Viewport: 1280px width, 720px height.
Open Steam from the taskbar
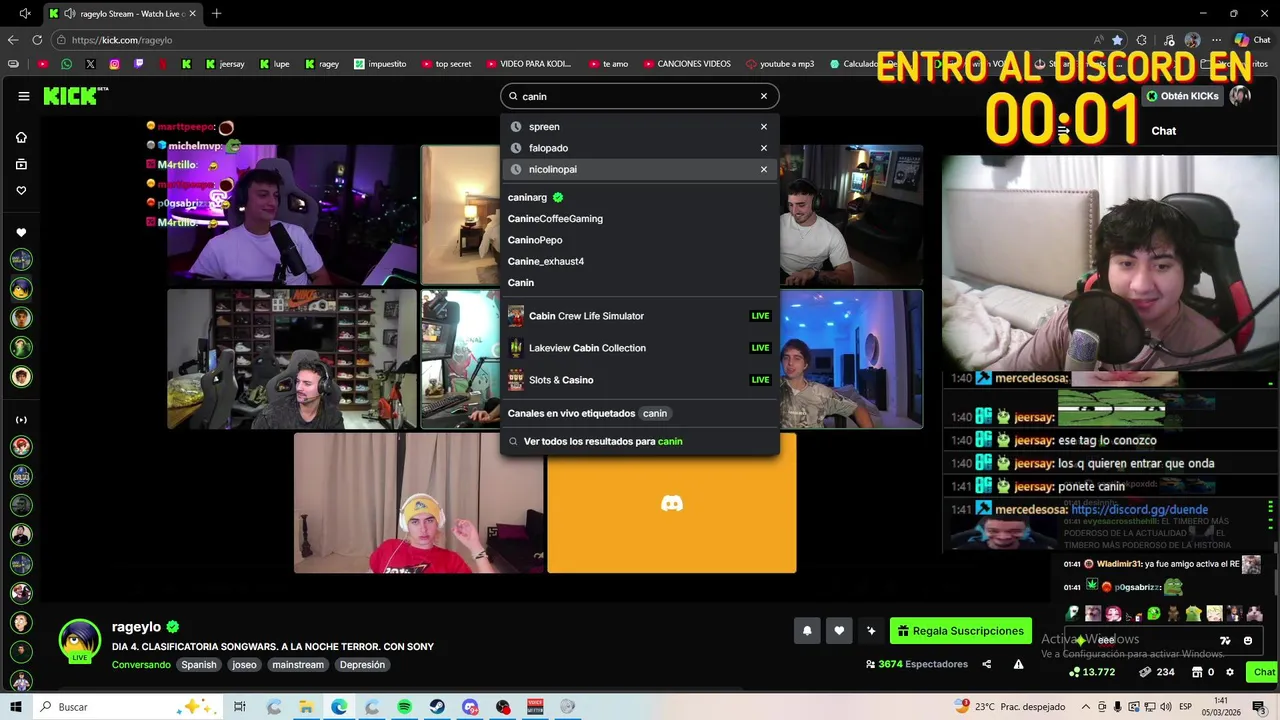point(437,707)
